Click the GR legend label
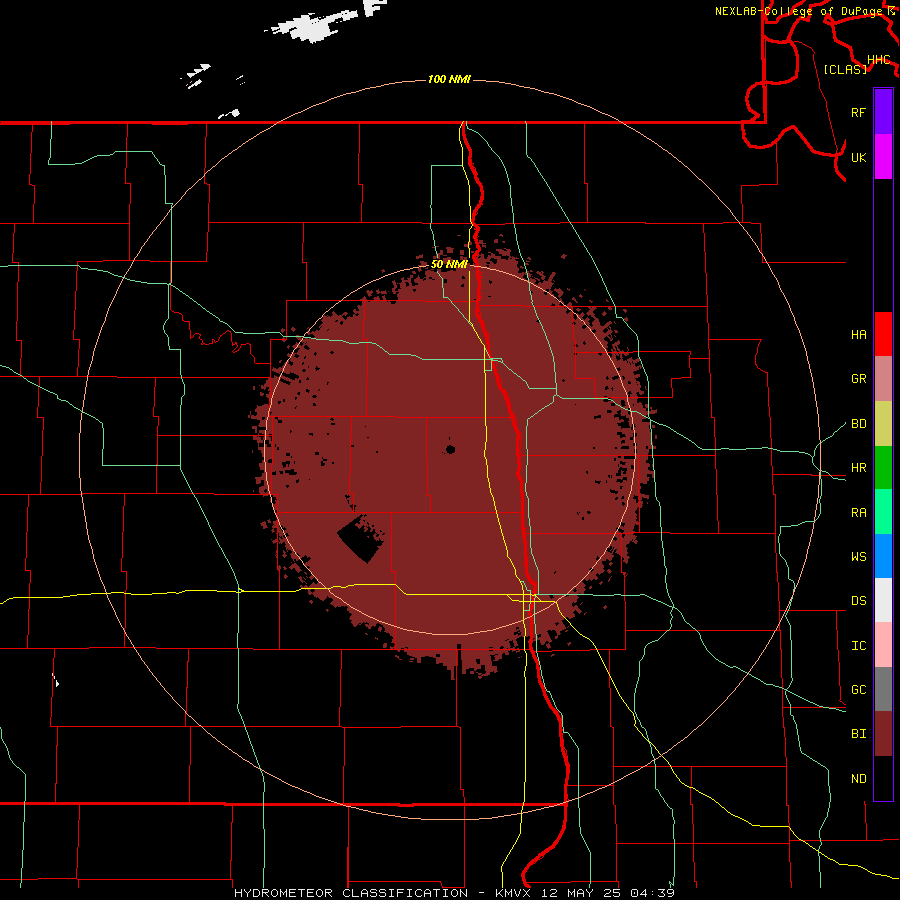The height and width of the screenshot is (900, 900). [859, 379]
